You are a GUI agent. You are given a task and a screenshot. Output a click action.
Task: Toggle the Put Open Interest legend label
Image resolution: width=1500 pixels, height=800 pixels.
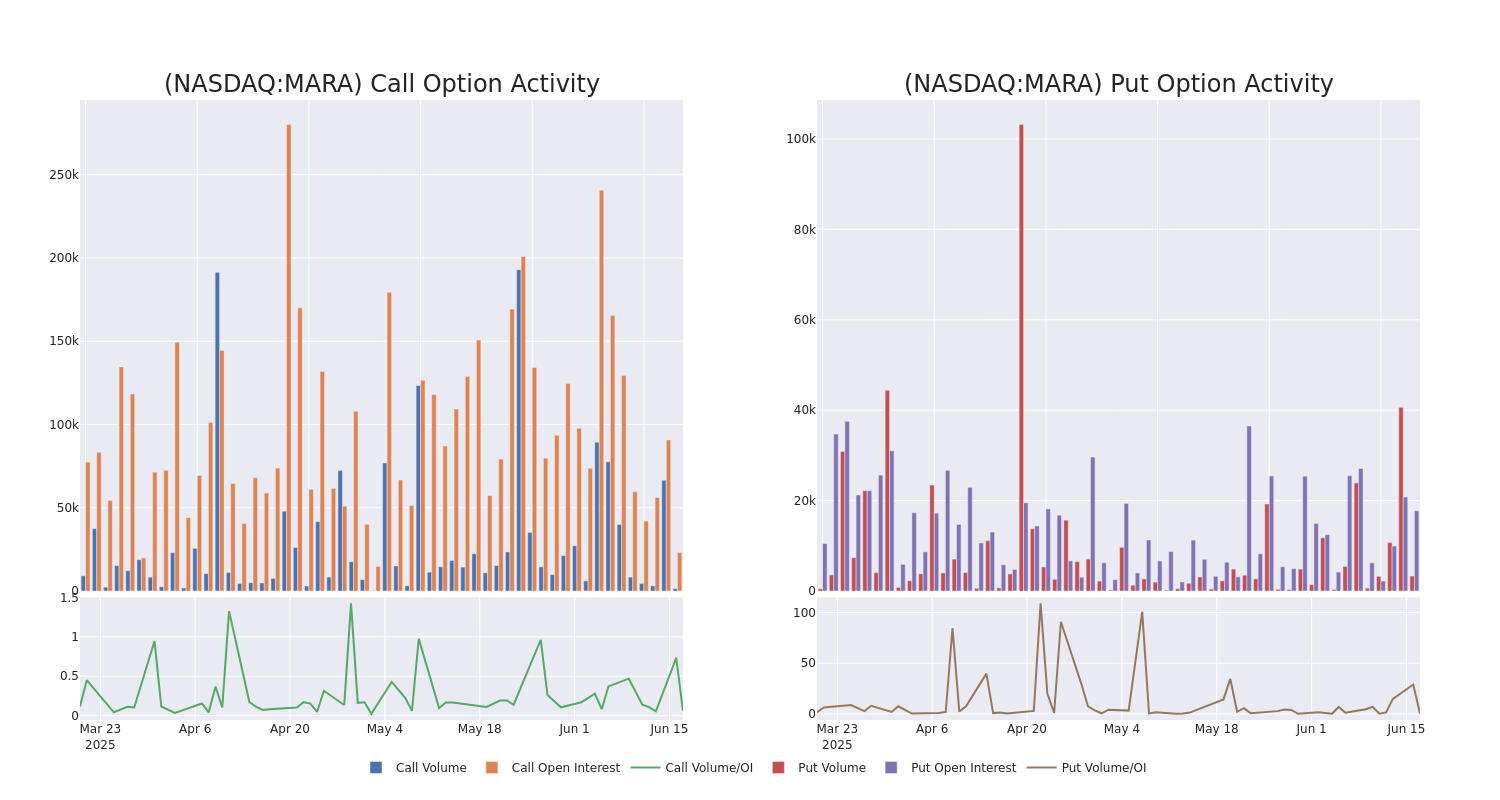[x=963, y=768]
